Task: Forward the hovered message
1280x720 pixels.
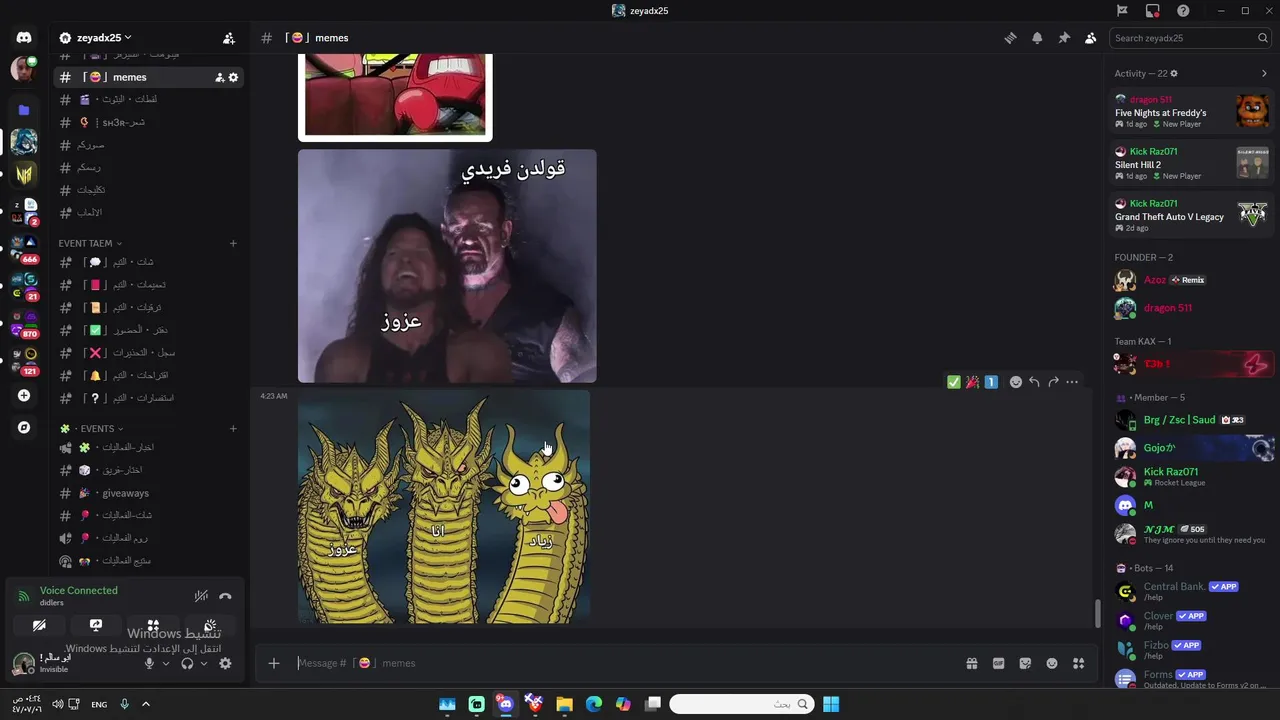Action: pyautogui.click(x=1053, y=382)
